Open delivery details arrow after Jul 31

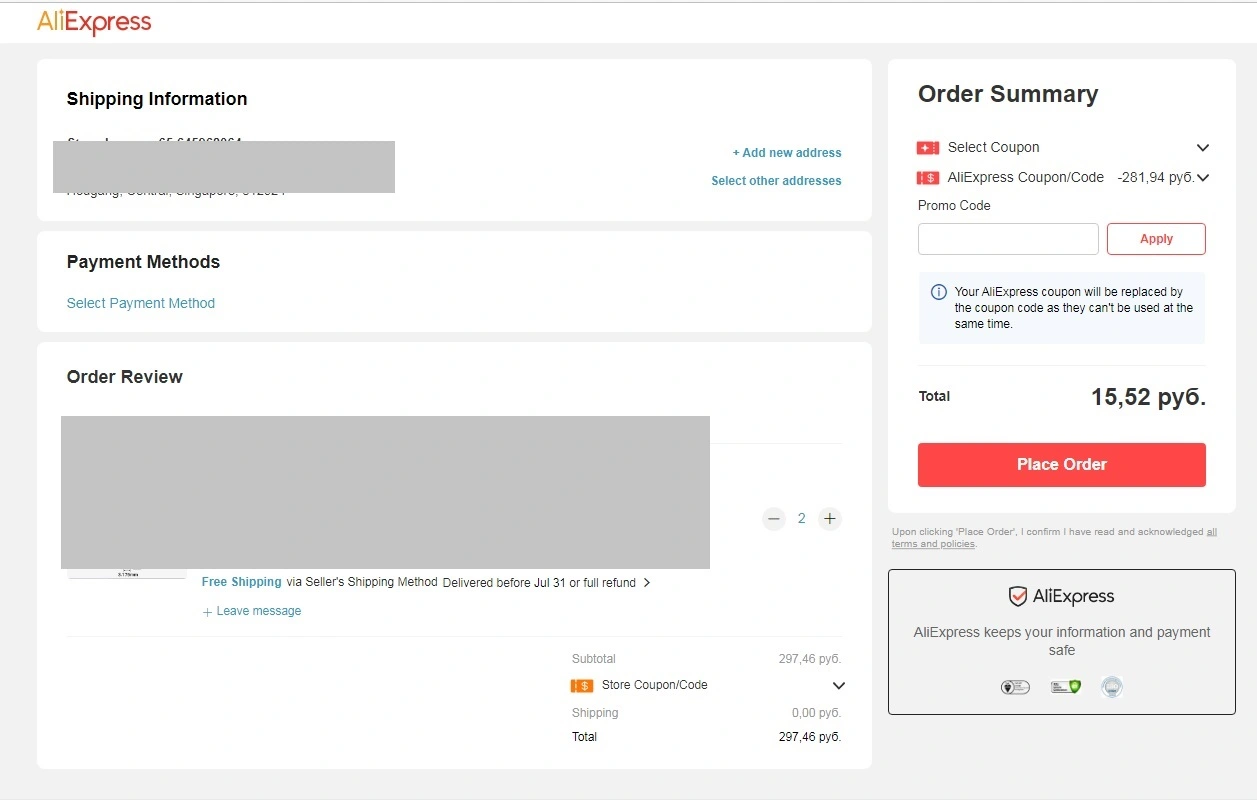[647, 583]
